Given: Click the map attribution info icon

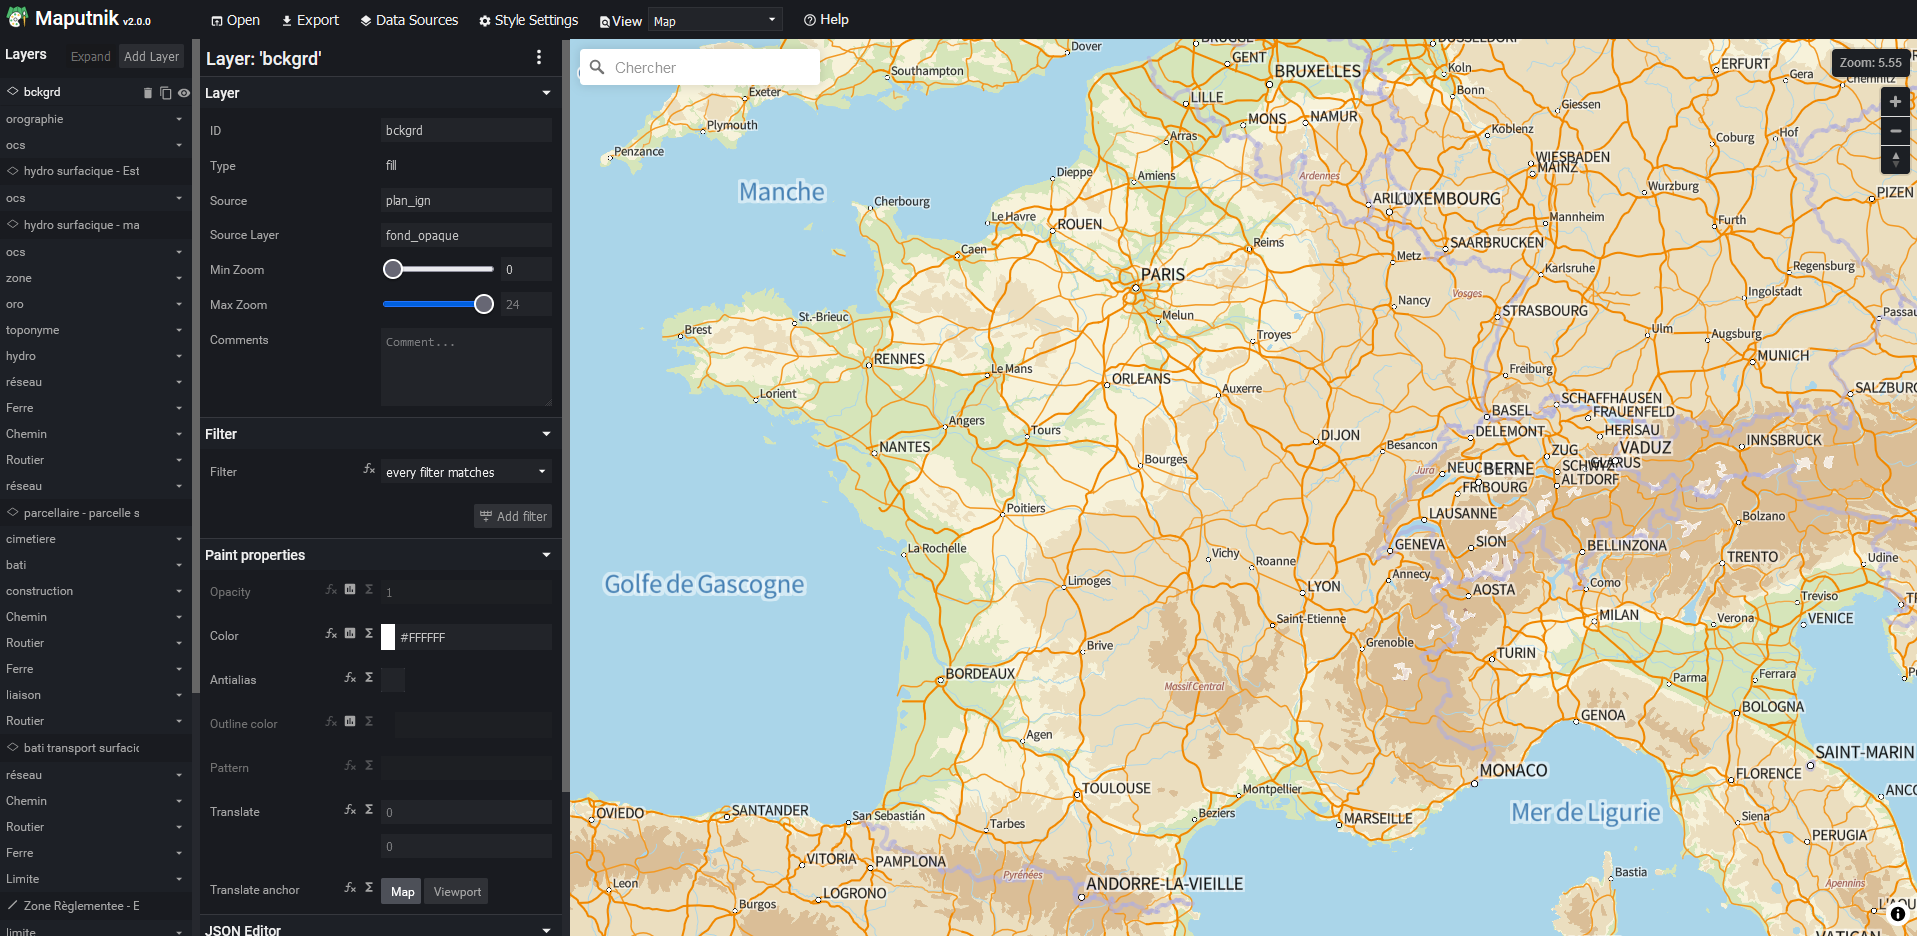Looking at the screenshot, I should [x=1897, y=914].
